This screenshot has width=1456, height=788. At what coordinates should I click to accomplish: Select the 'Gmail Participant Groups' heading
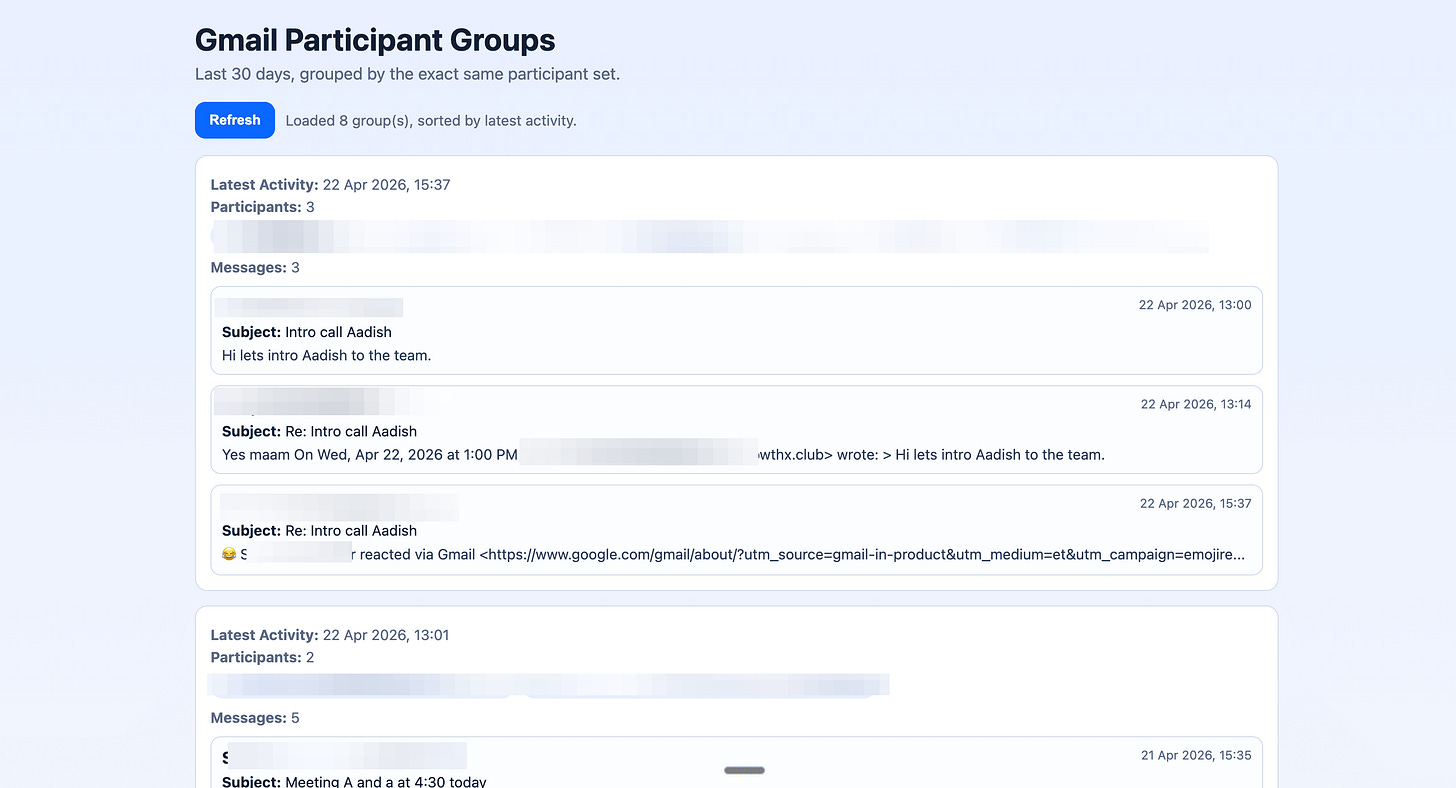[x=375, y=41]
